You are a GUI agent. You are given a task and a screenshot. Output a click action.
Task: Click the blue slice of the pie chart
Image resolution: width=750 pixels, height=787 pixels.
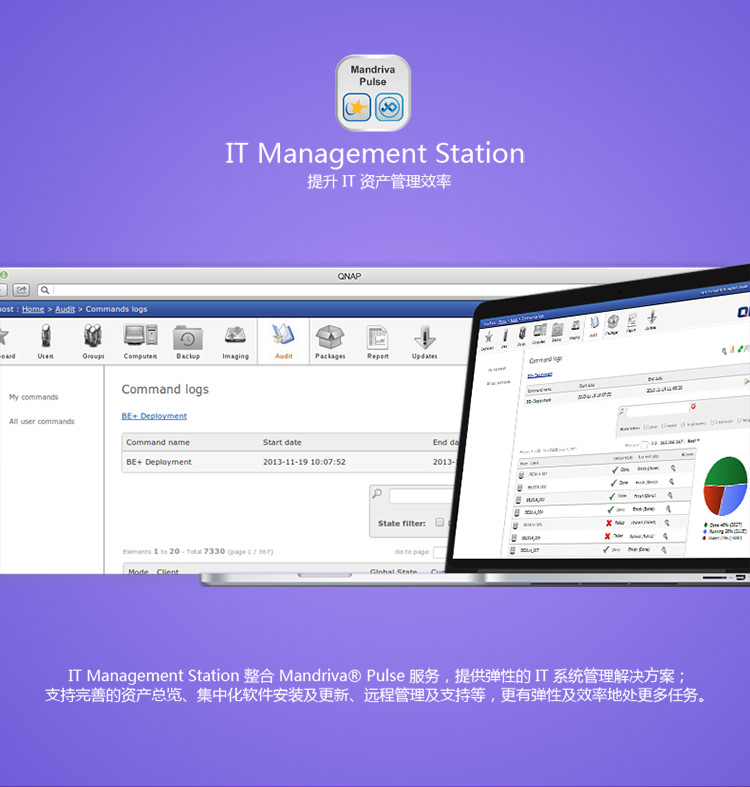pyautogui.click(x=735, y=498)
